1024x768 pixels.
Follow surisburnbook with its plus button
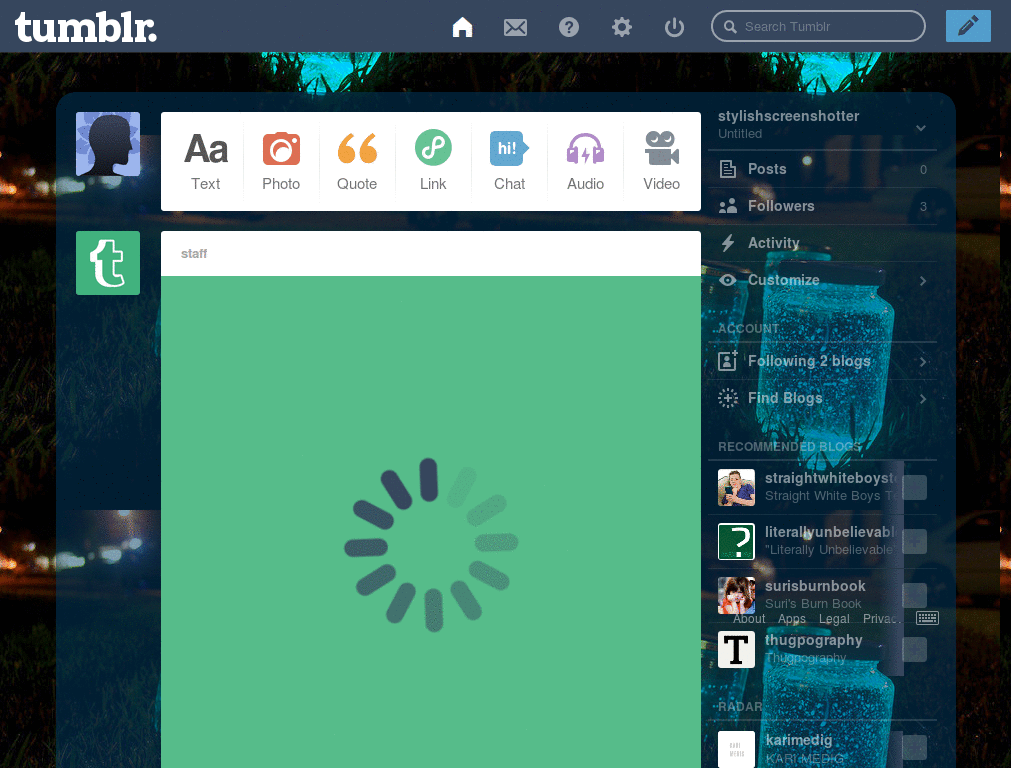point(914,596)
